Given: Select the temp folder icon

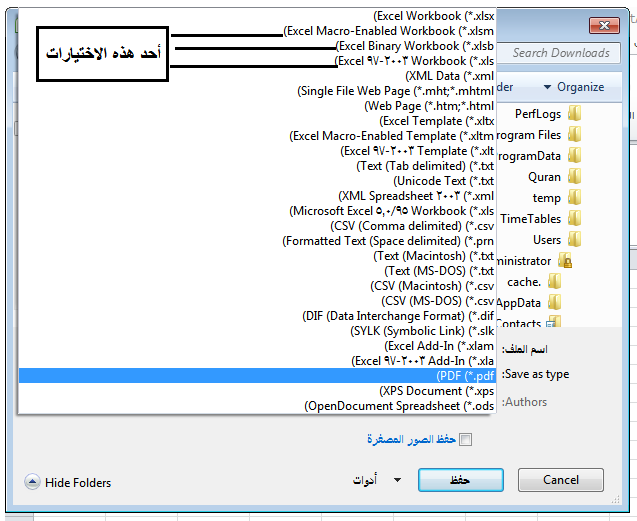Looking at the screenshot, I should (574, 198).
